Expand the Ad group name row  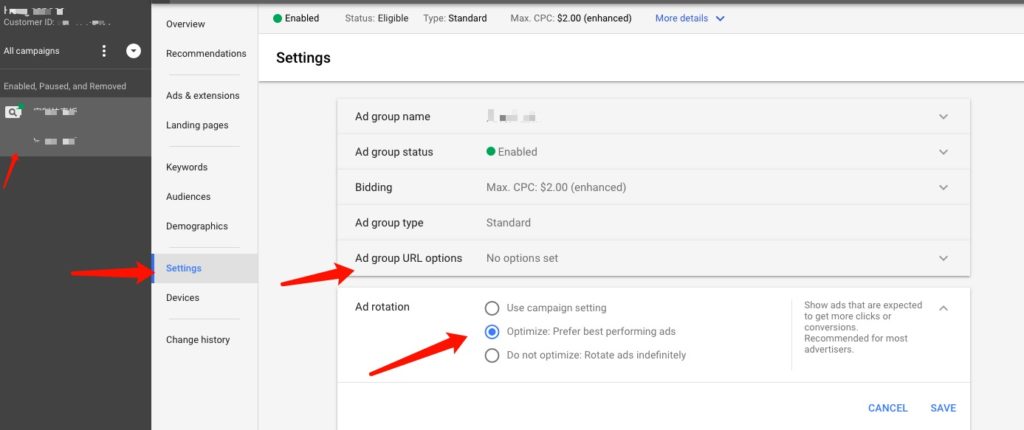[942, 117]
